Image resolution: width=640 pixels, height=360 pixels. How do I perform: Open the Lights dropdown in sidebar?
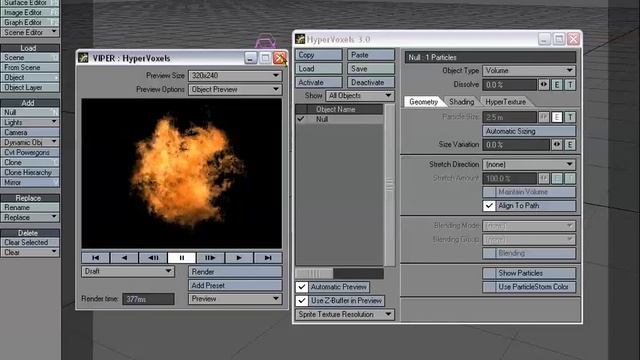pos(30,122)
